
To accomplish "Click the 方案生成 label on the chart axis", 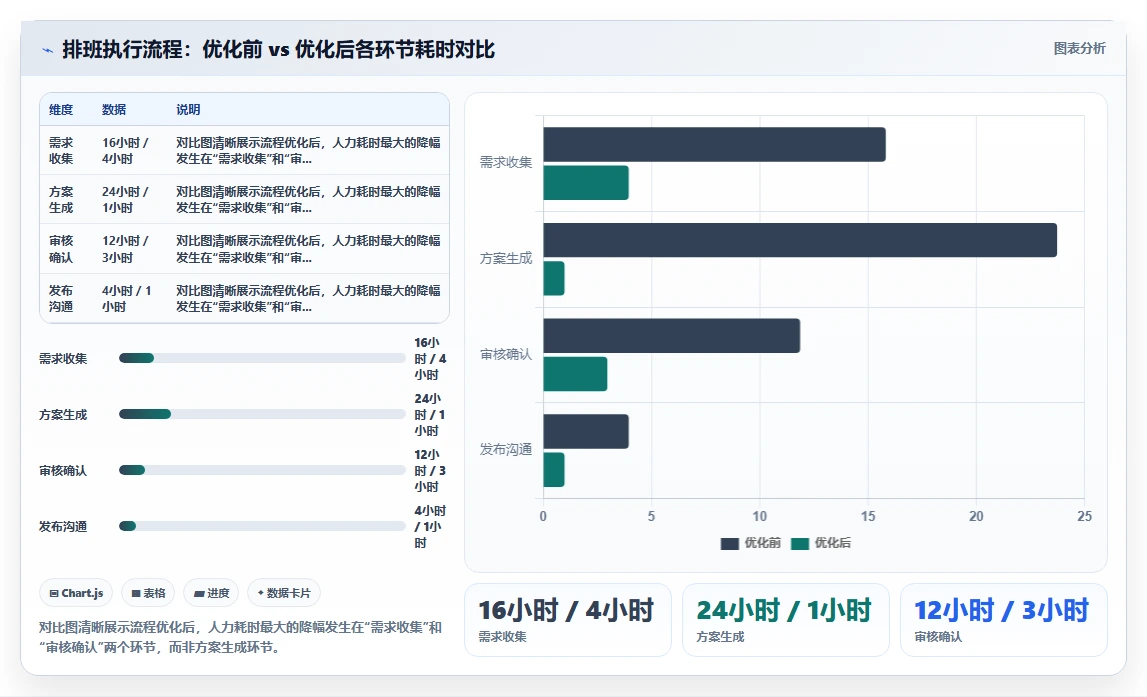I will (x=505, y=258).
